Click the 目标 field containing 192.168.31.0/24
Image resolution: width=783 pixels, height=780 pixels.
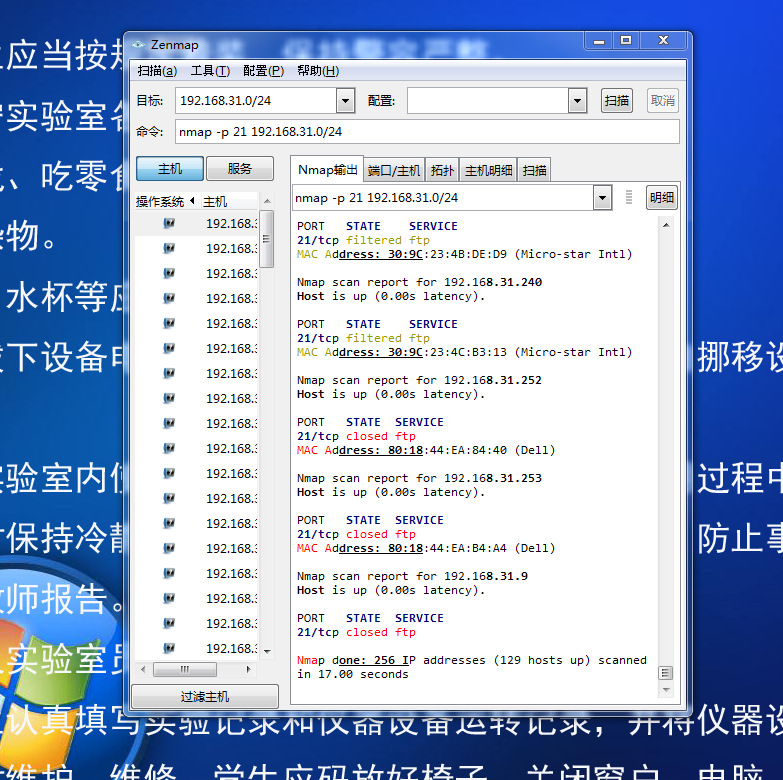[256, 101]
